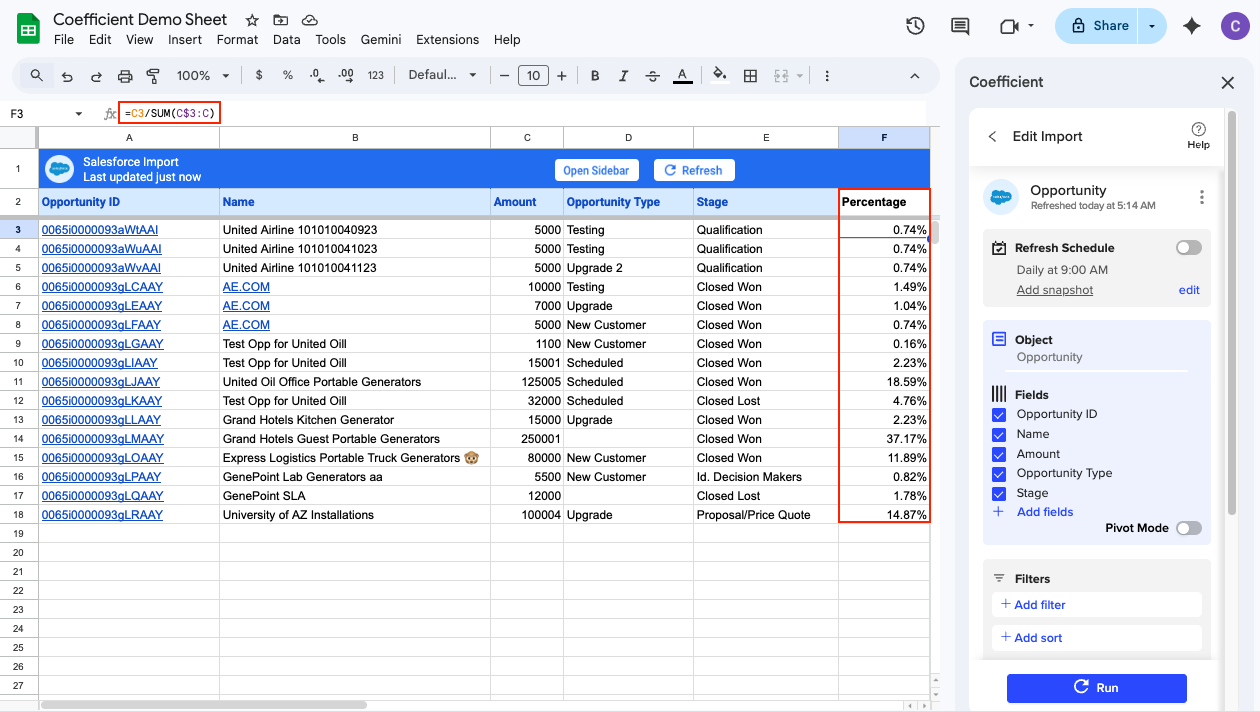The height and width of the screenshot is (712, 1260).
Task: Select the Paint format tool
Action: 152,75
